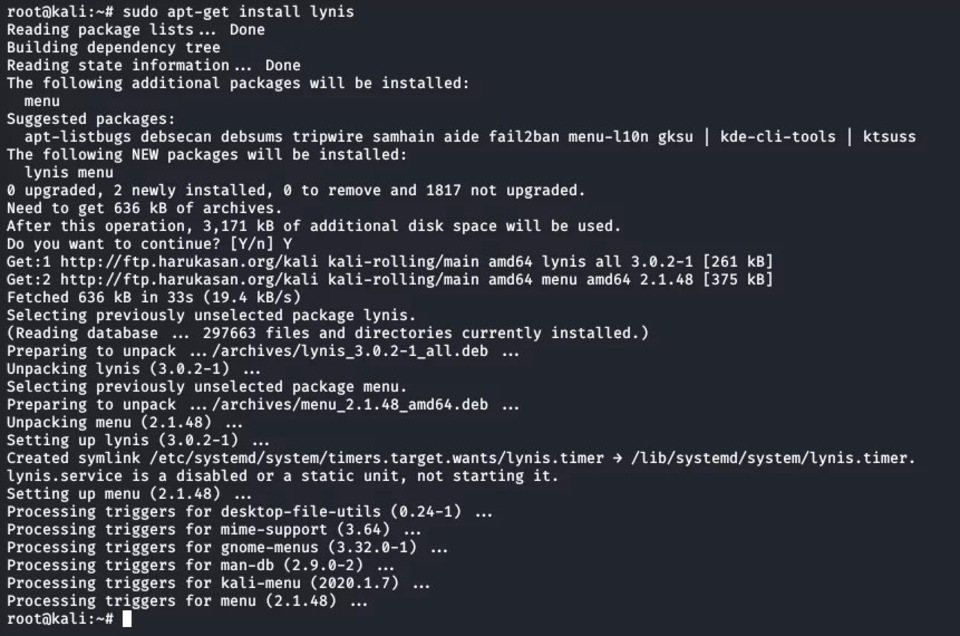The height and width of the screenshot is (636, 960).
Task: Click the 'lynis.service is a disabled' message
Action: tap(282, 476)
